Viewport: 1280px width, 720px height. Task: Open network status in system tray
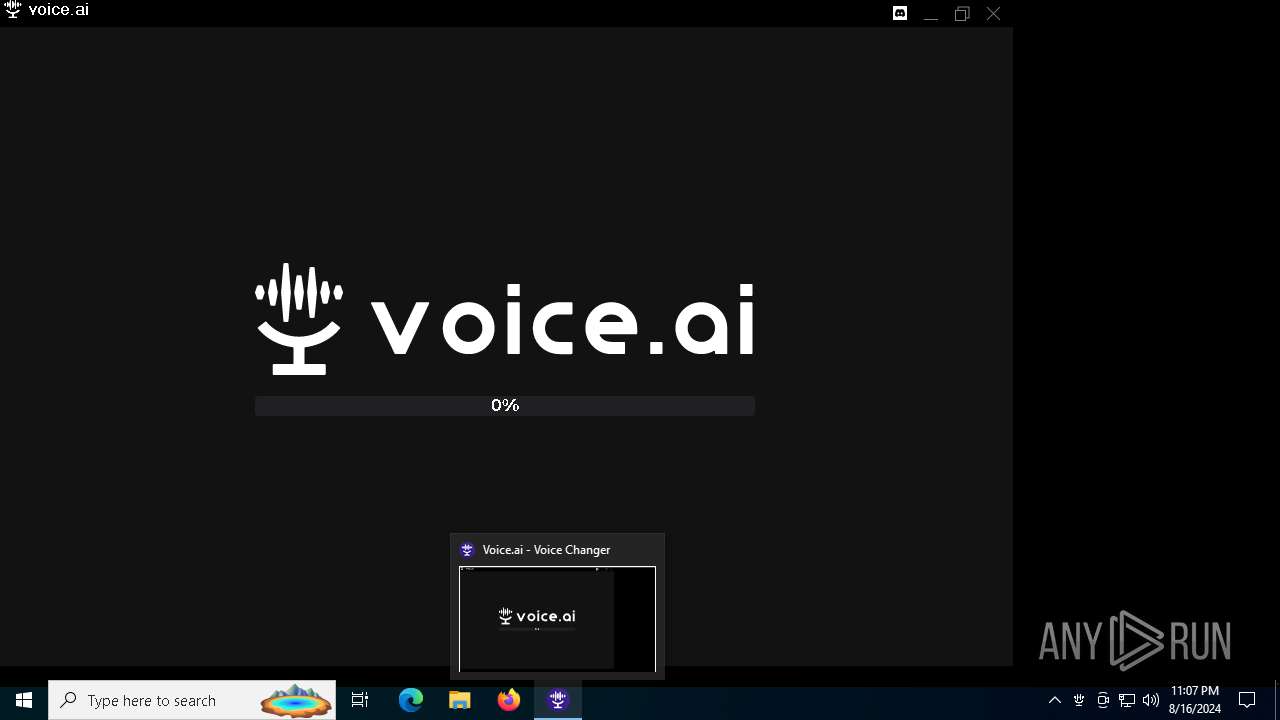(x=1127, y=700)
